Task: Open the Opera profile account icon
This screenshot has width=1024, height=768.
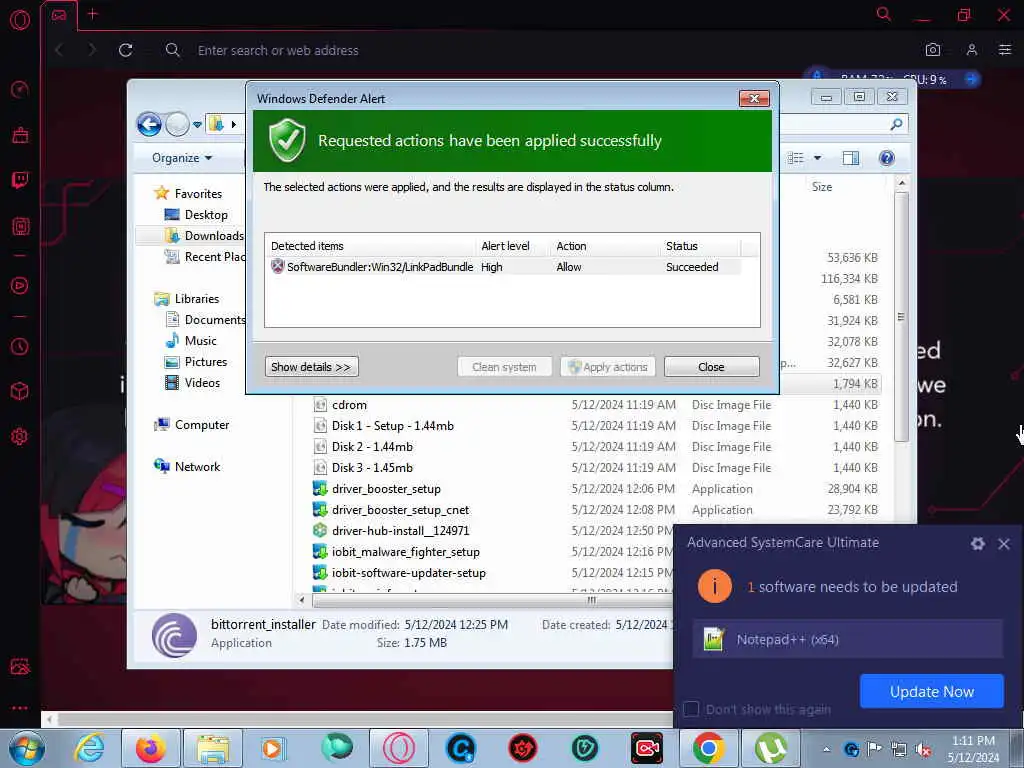Action: tap(972, 50)
